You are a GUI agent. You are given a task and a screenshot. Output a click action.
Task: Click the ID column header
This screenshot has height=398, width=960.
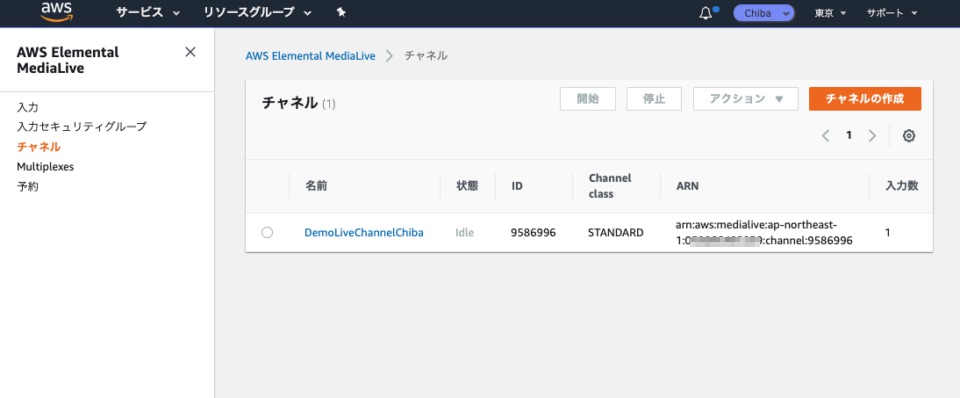pos(517,186)
